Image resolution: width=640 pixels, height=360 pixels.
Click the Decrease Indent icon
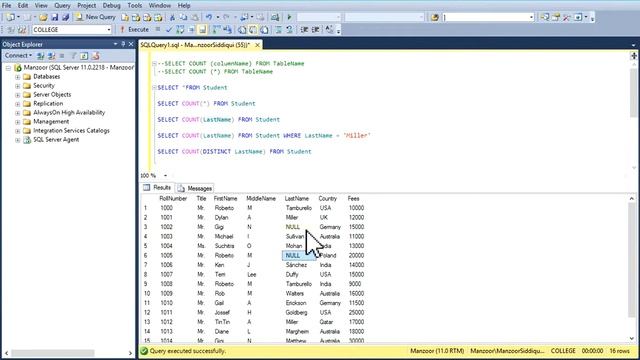(x=304, y=29)
